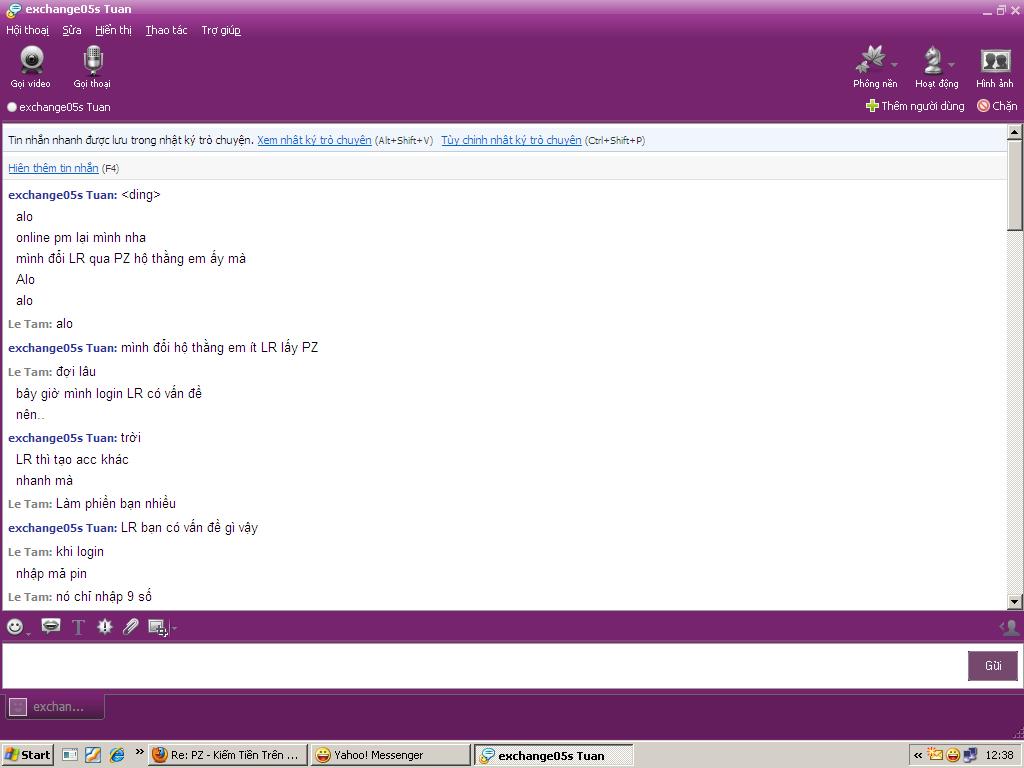Launch Internet Explorer from quick launch
Screen dimensions: 1024x768
coord(117,755)
